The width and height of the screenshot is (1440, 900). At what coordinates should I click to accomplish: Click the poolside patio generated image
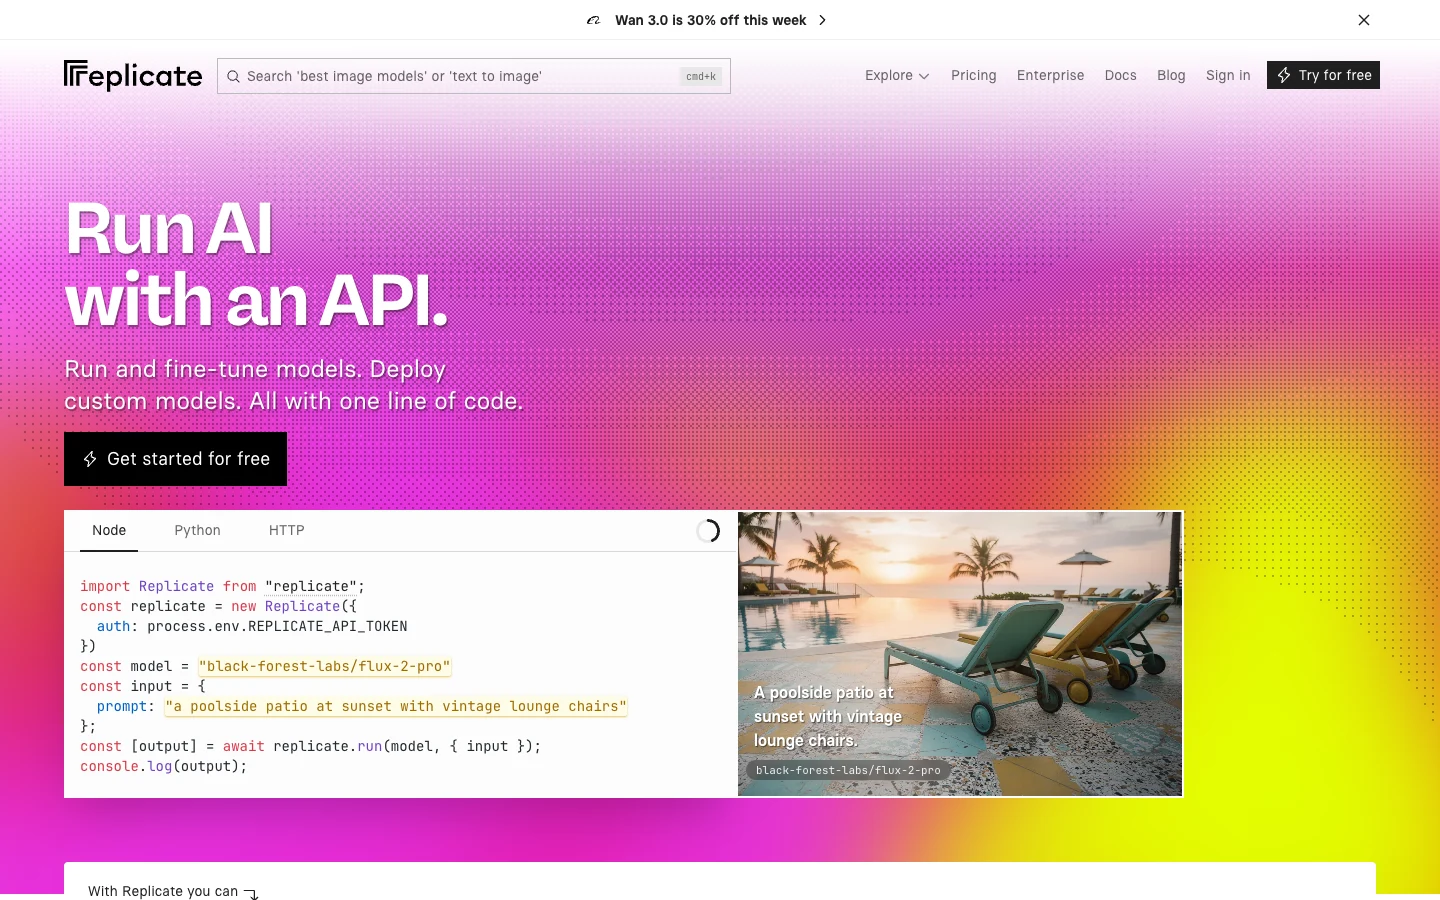click(x=960, y=654)
